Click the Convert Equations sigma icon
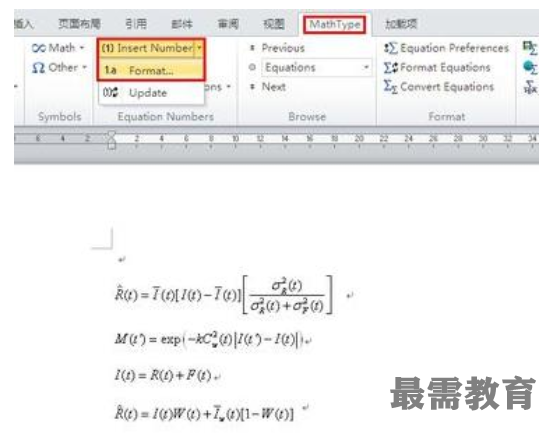 coord(391,87)
